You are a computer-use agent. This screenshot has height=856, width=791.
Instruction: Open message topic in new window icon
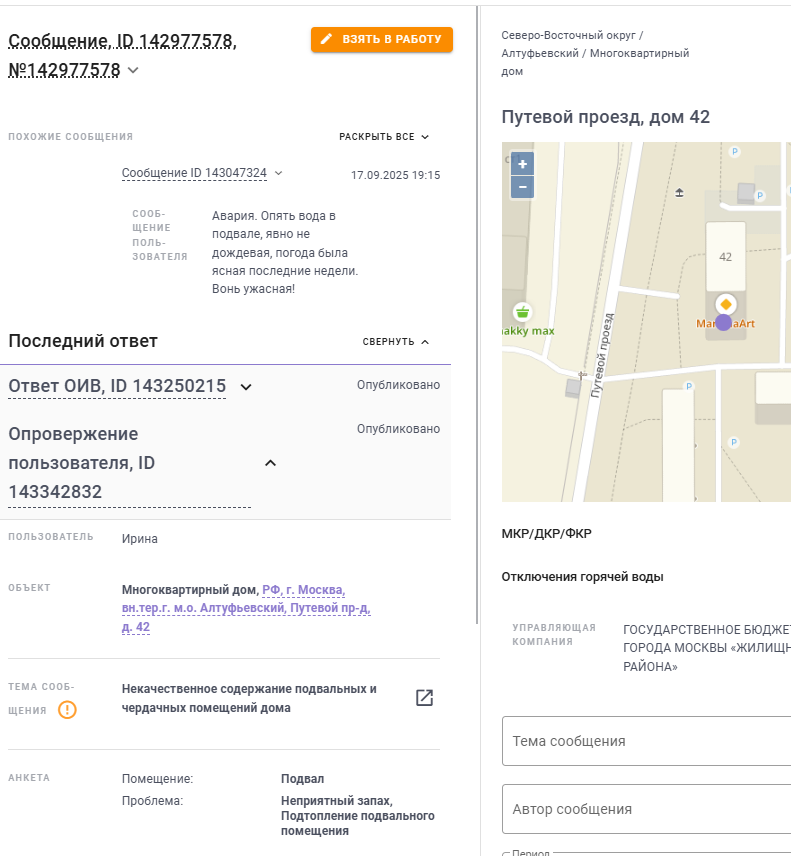pyautogui.click(x=424, y=698)
